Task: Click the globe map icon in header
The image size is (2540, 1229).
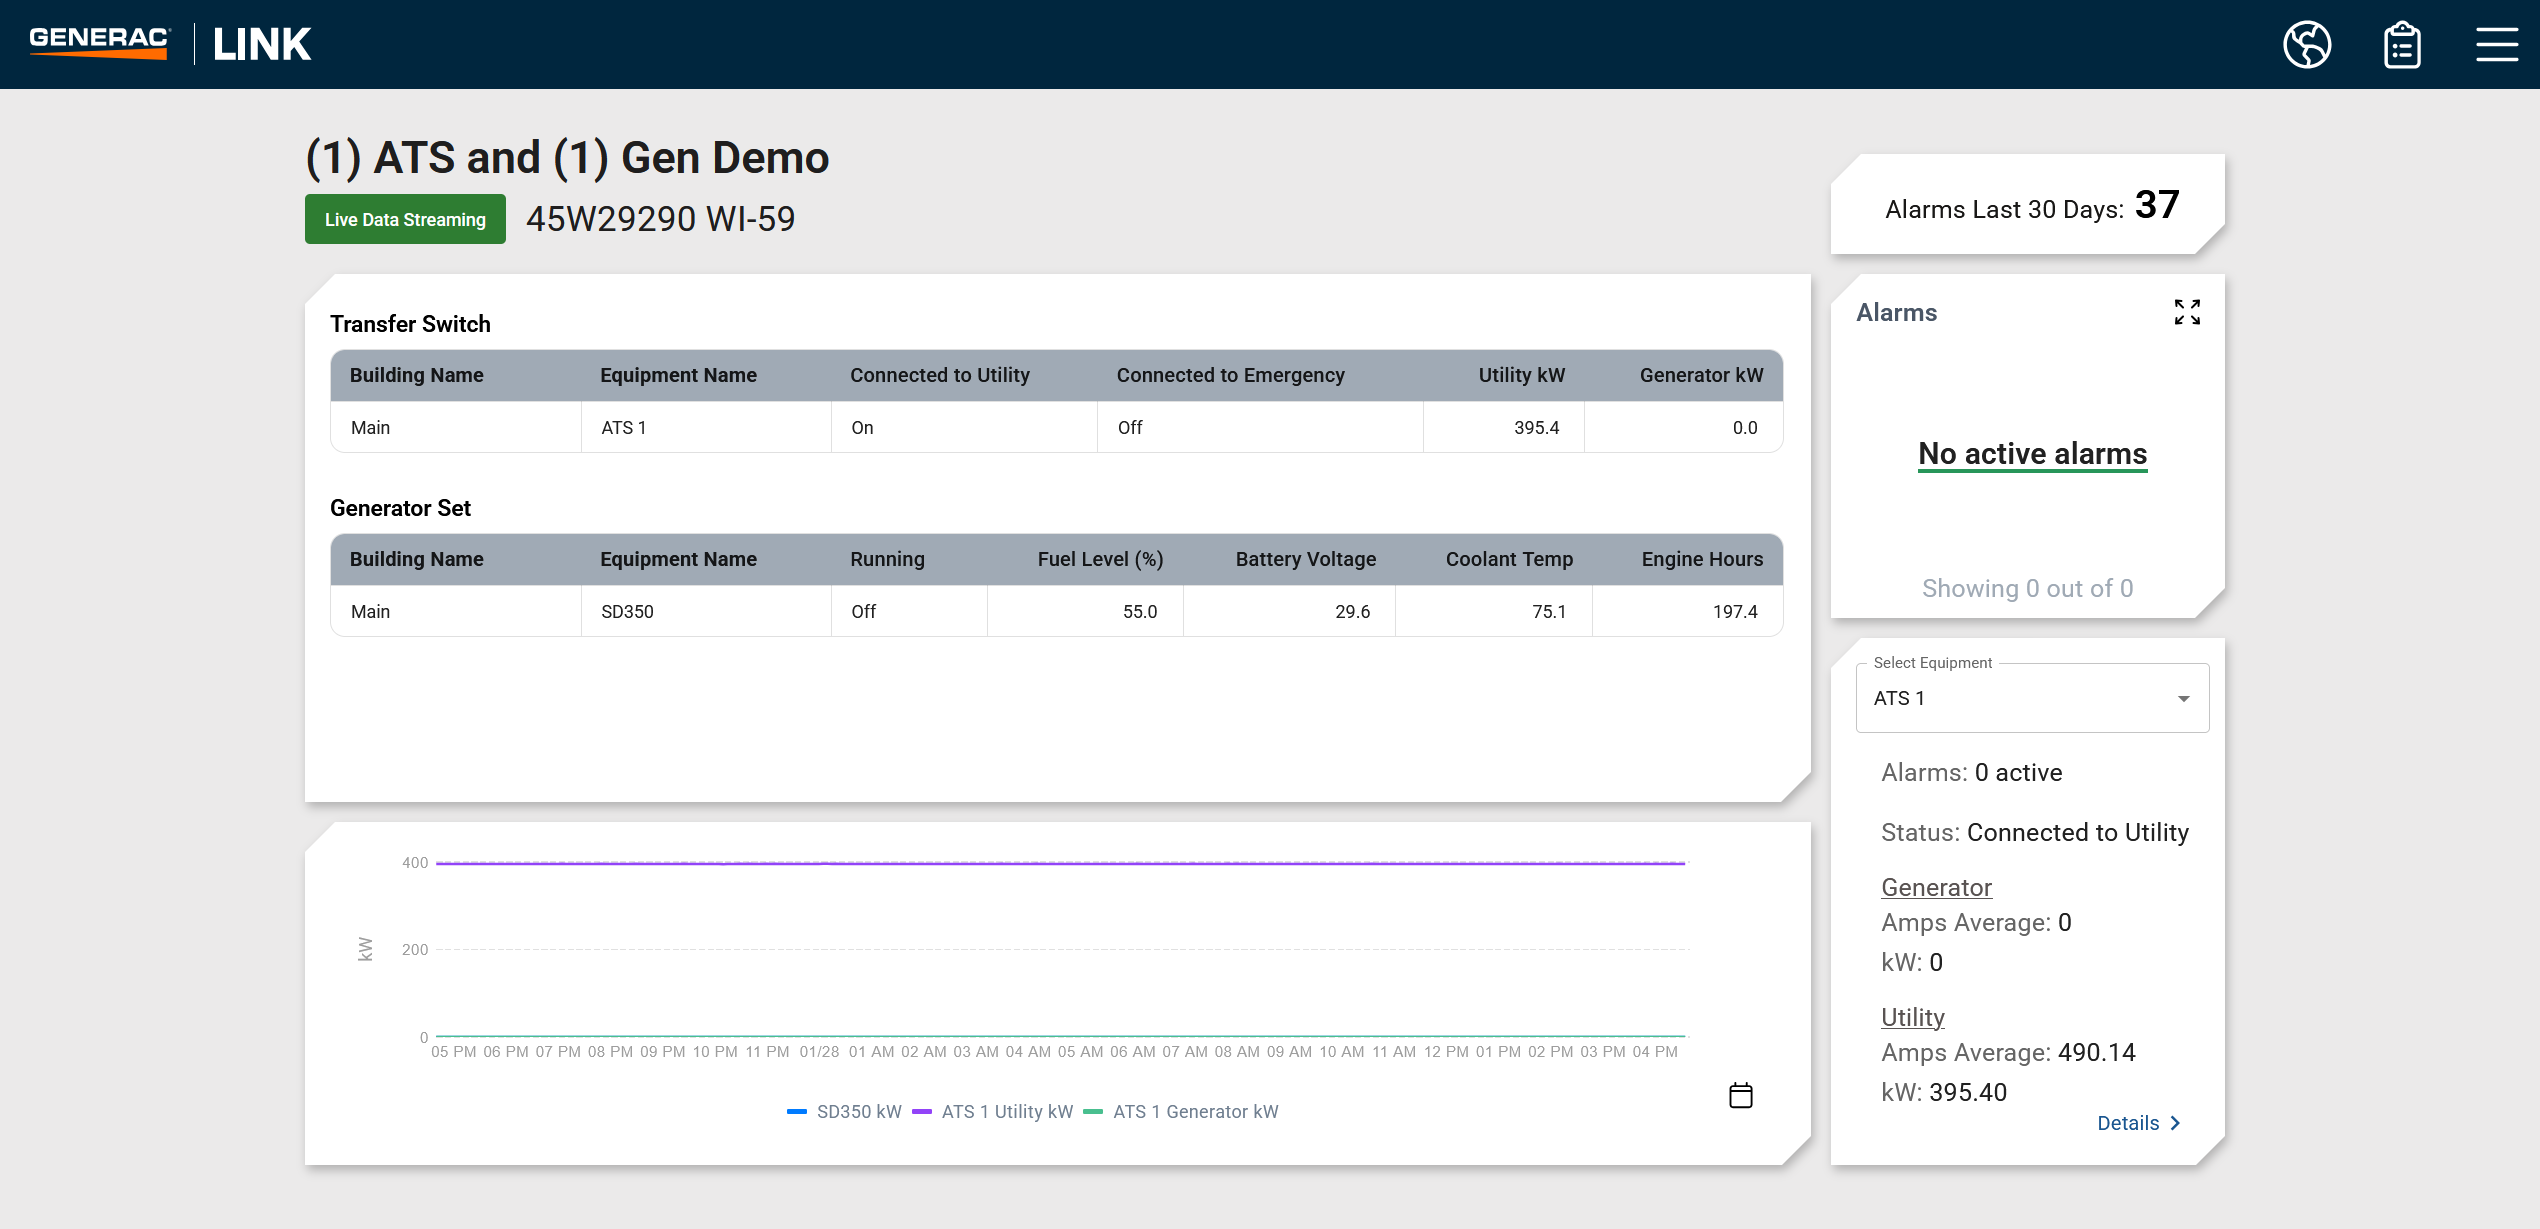Action: (2307, 45)
